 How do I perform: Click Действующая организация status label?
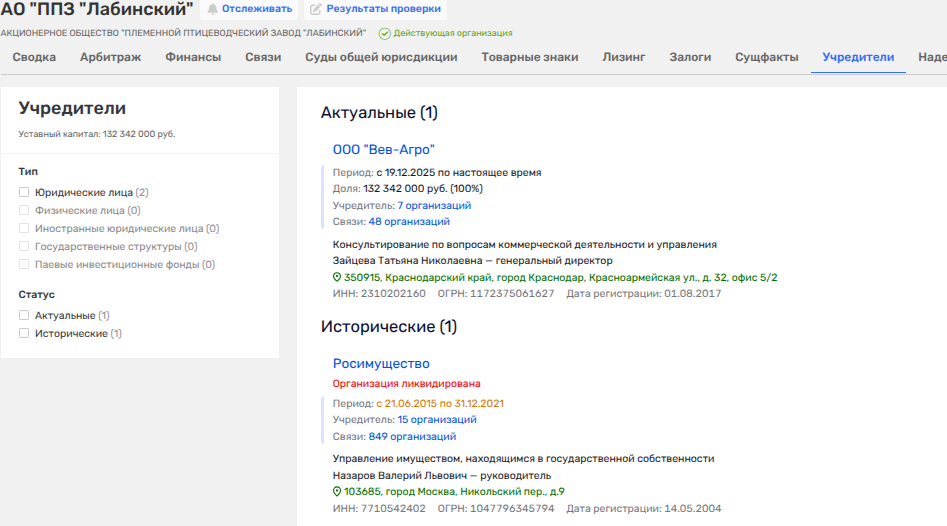(x=453, y=33)
